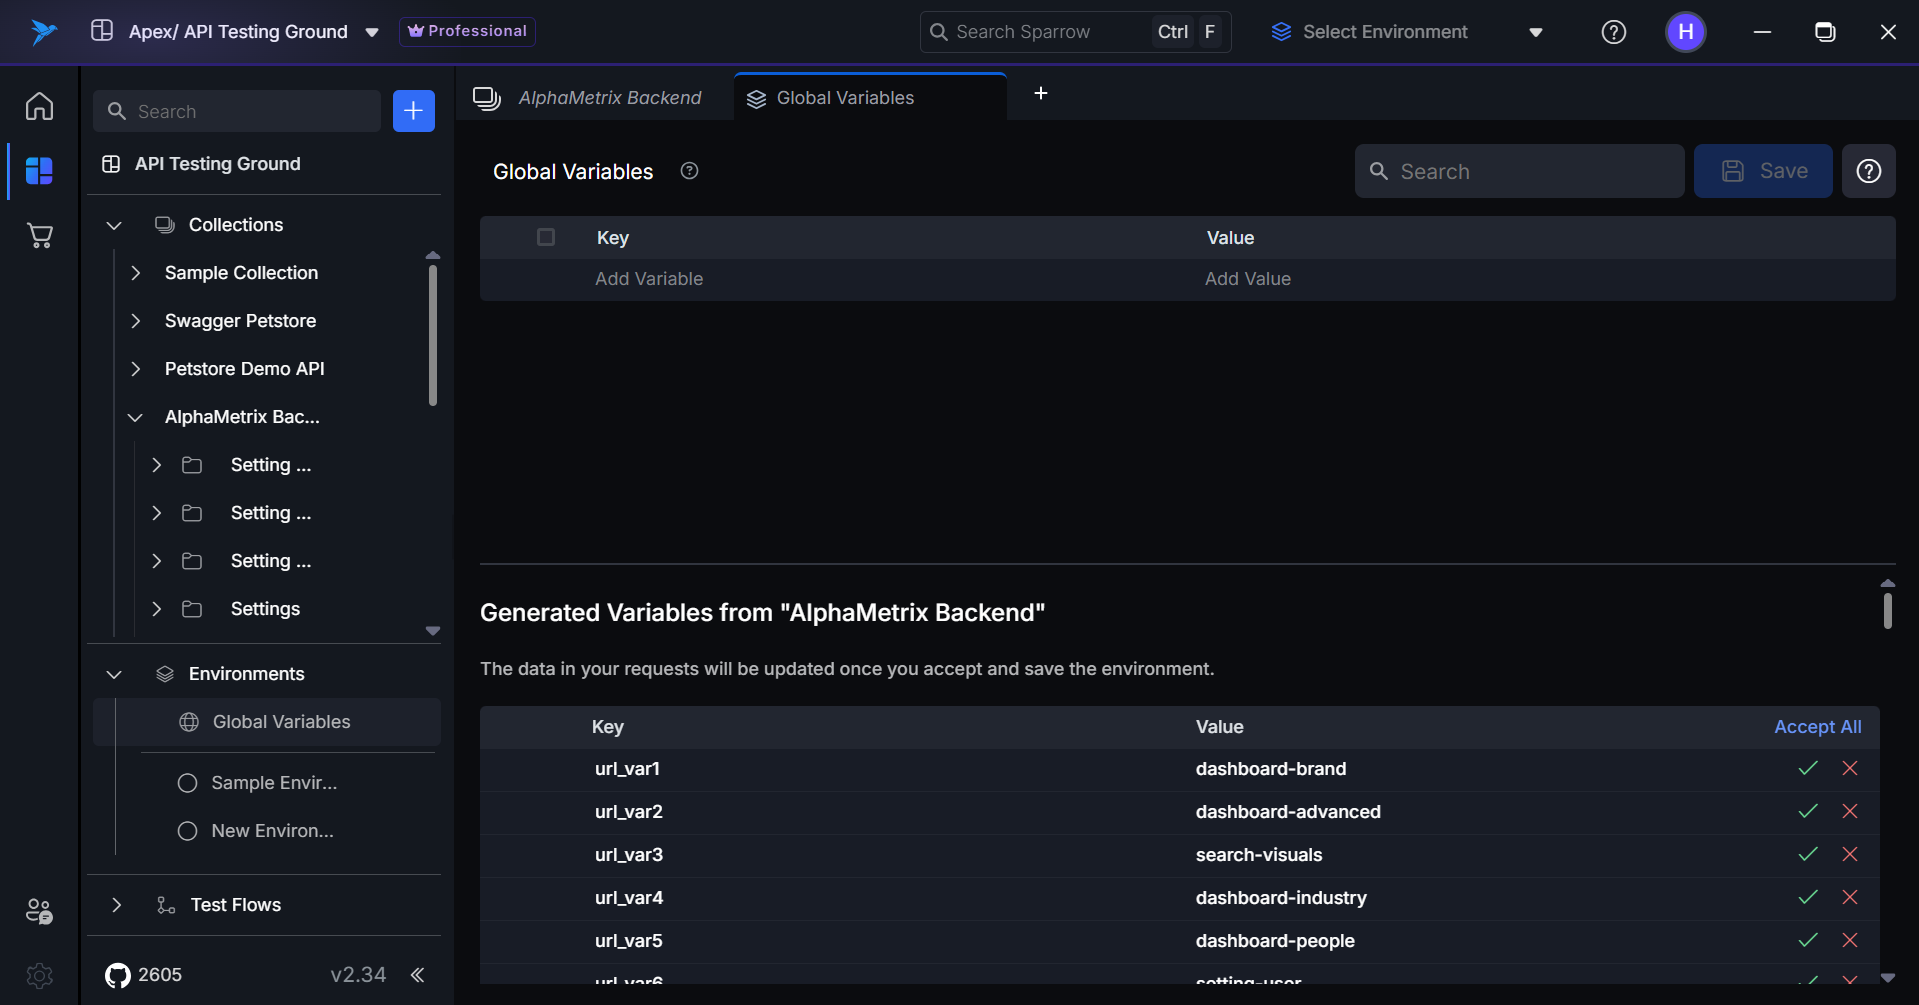Open the help menu in the top bar
This screenshot has width=1919, height=1005.
1613,31
